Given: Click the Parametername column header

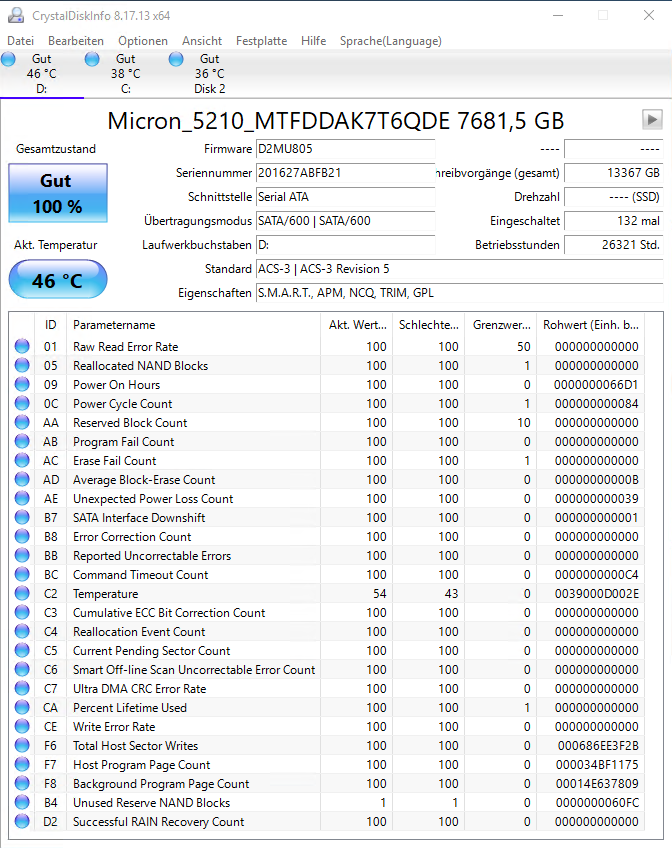Looking at the screenshot, I should pos(194,324).
